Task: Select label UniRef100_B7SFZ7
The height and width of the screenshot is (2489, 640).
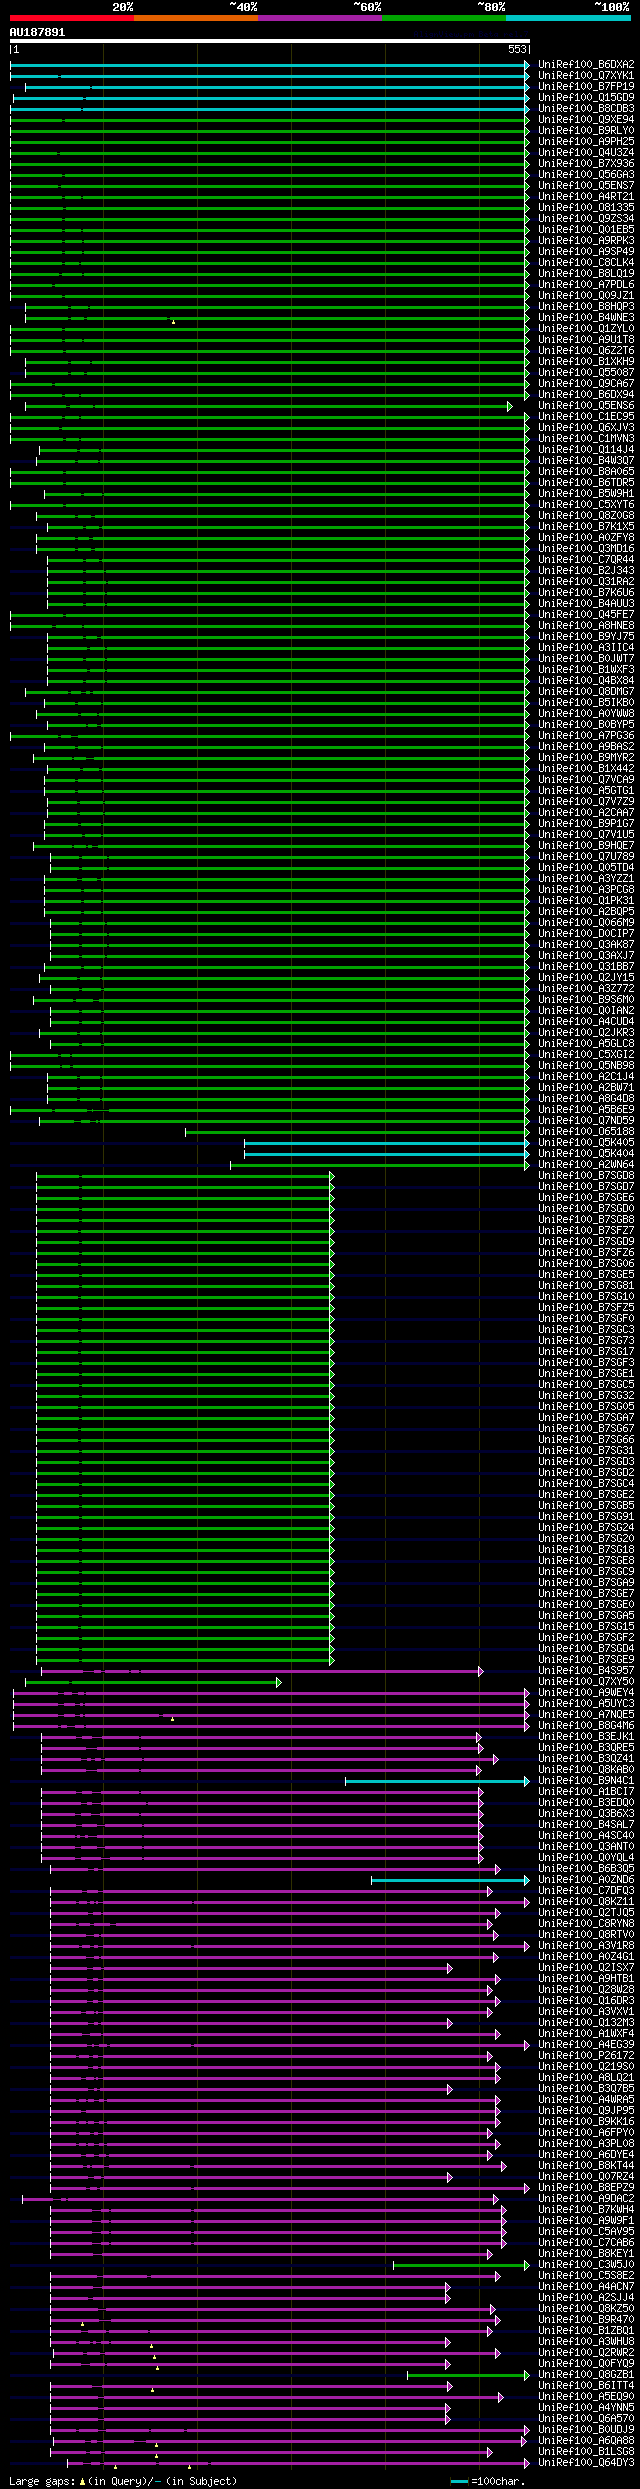Action: [586, 1230]
